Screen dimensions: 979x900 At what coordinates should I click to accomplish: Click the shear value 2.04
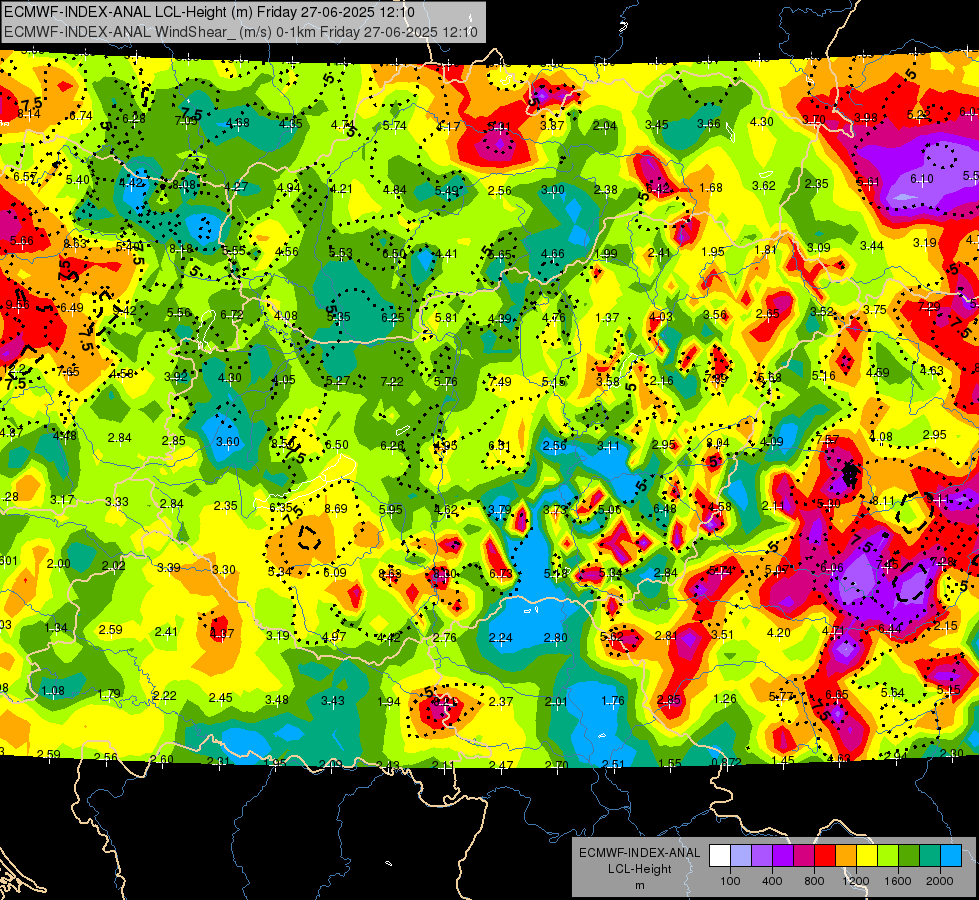[605, 126]
